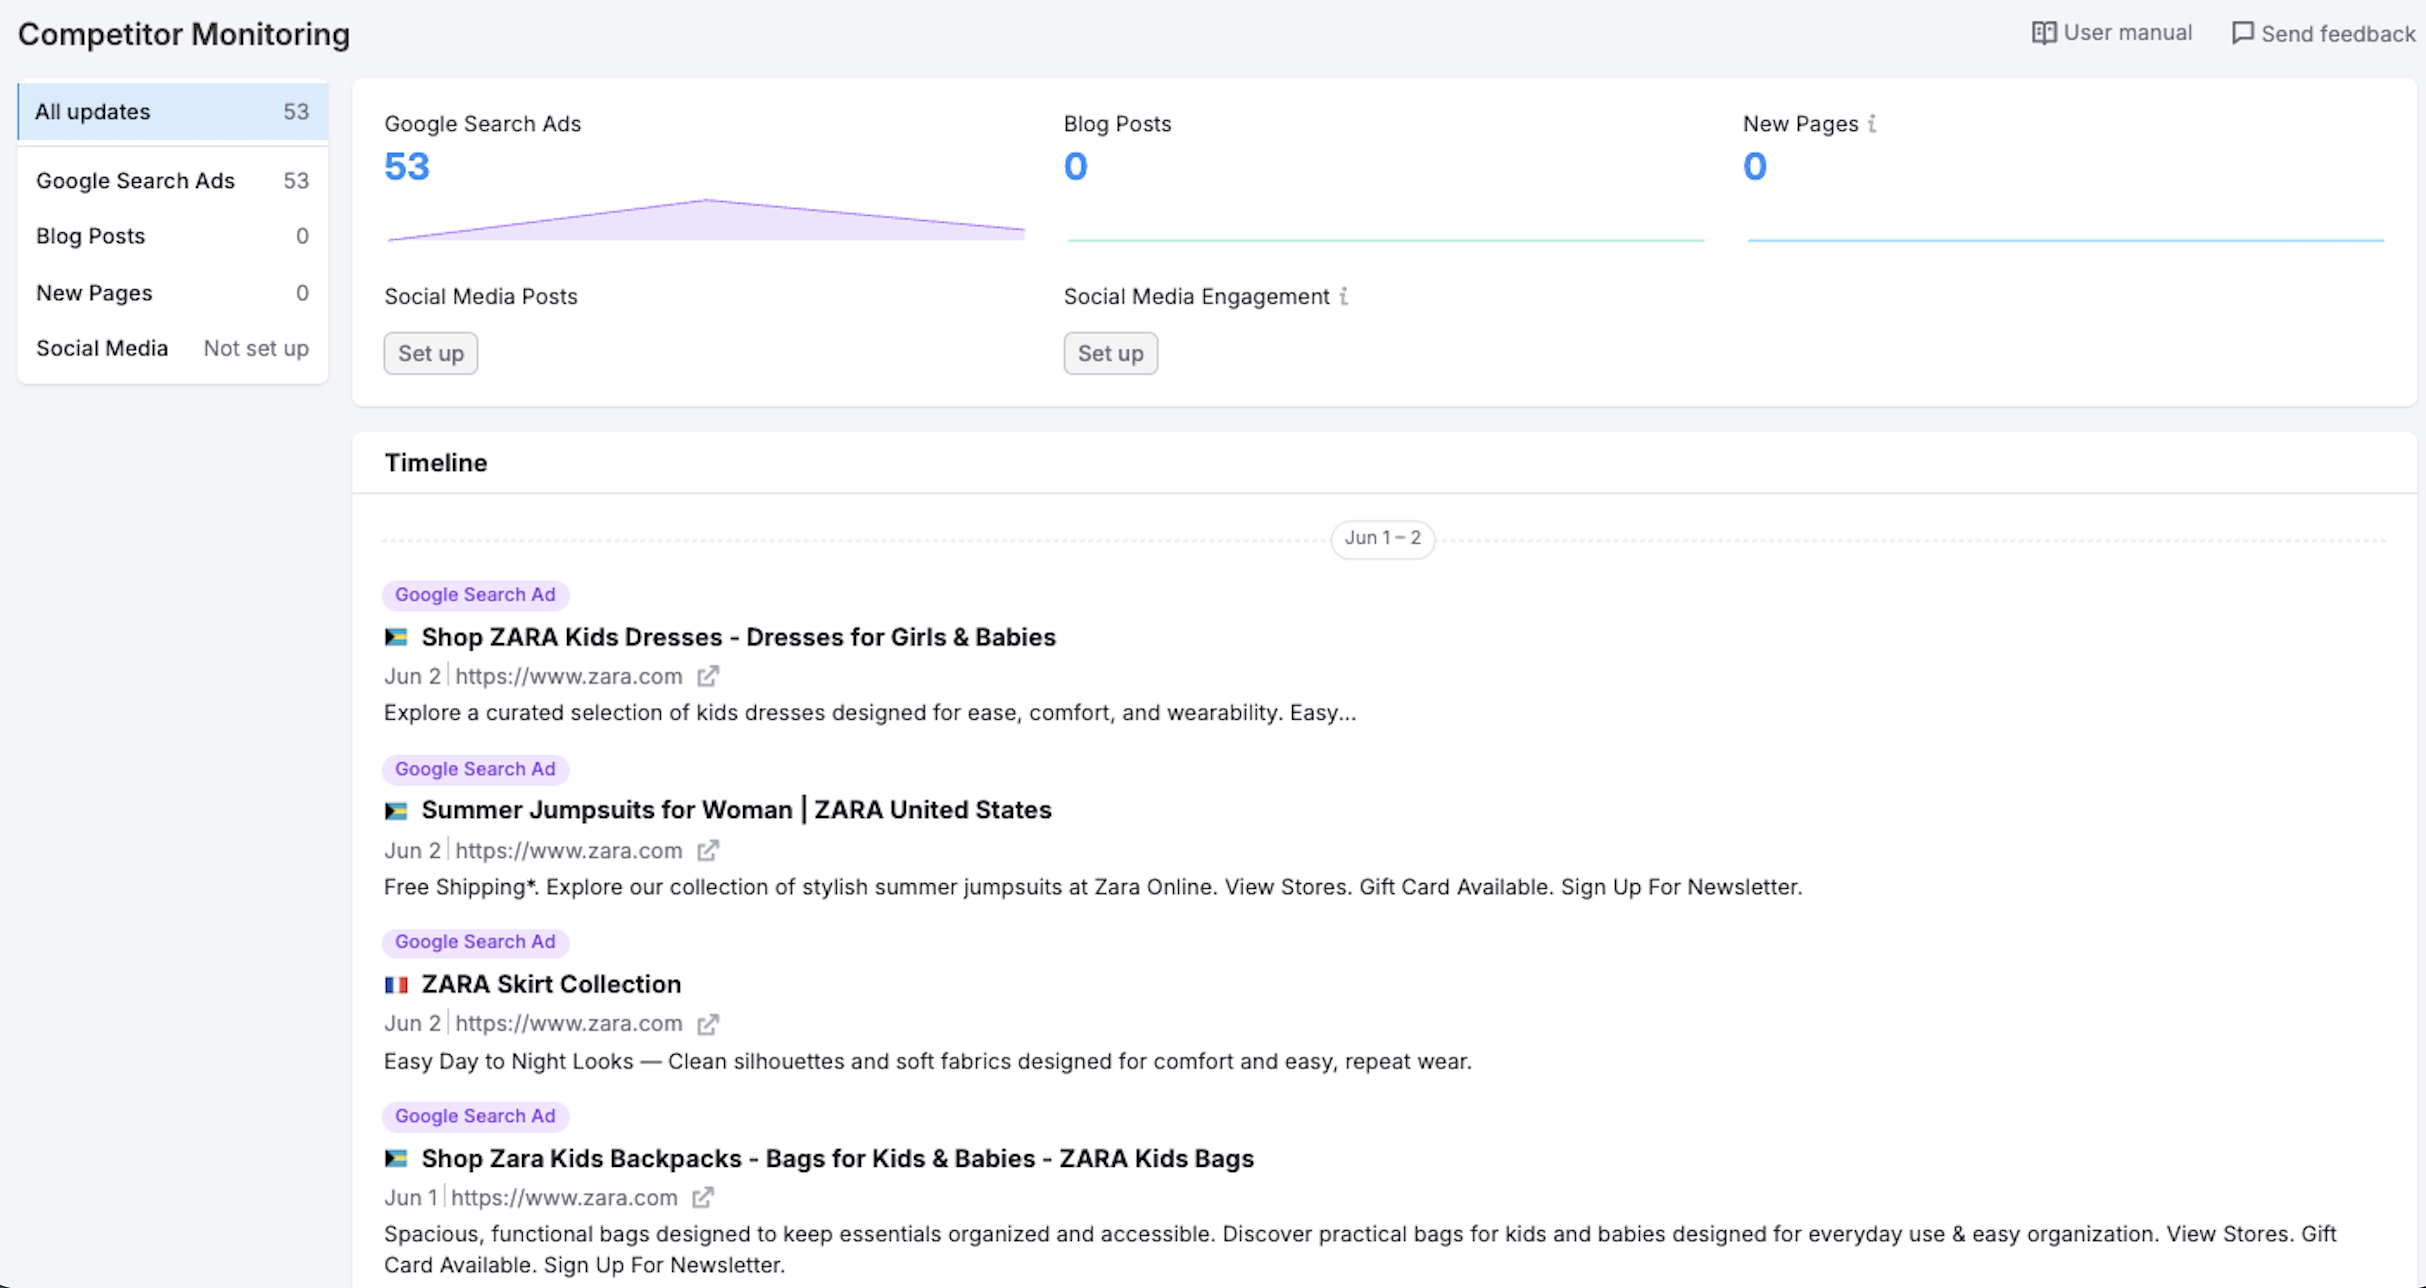Click the 'Not set up' status for Social Media
This screenshot has width=2426, height=1288.
click(x=256, y=348)
